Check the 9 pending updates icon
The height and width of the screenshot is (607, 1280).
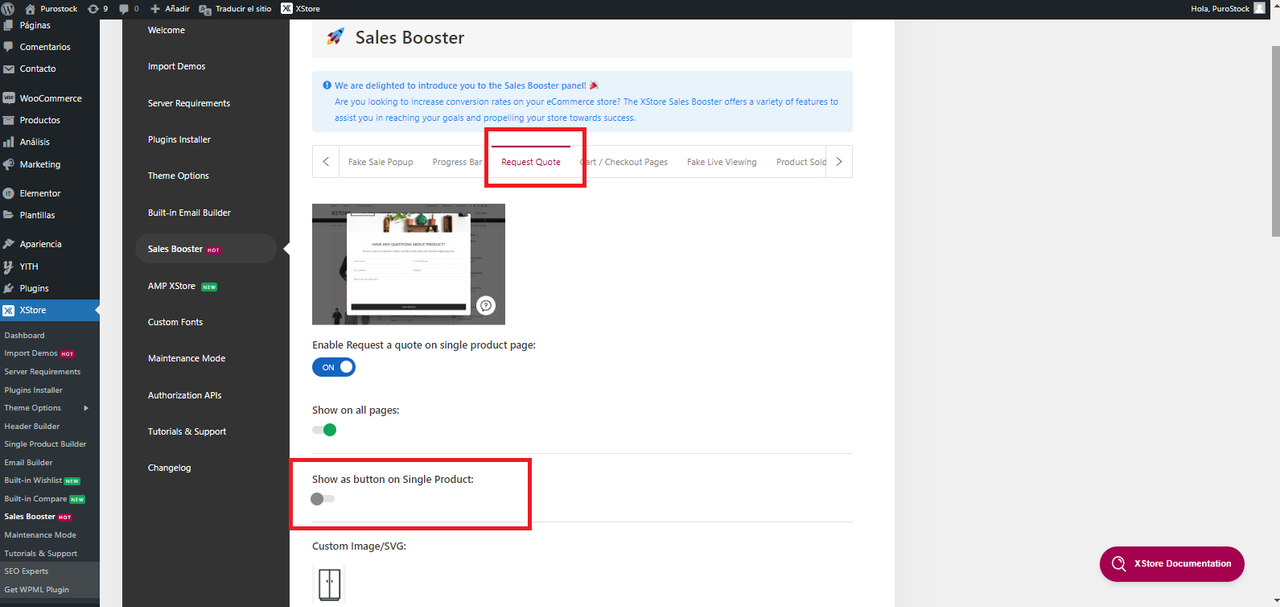pyautogui.click(x=98, y=8)
